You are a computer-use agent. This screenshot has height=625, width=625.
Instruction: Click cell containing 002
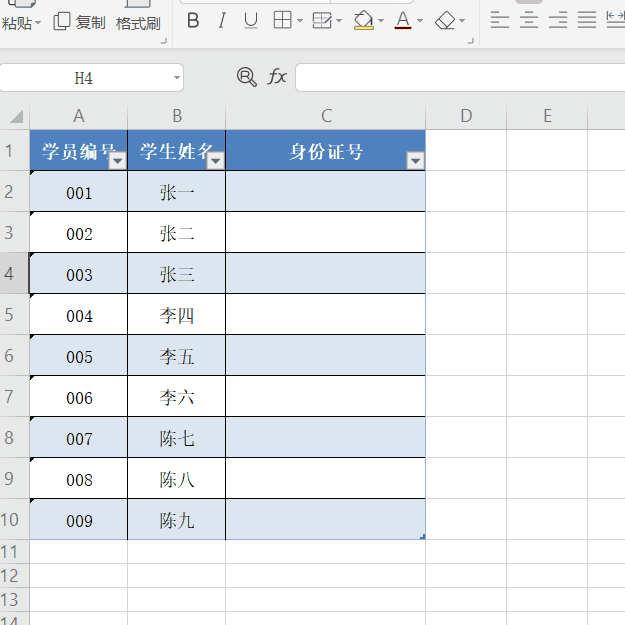point(79,232)
